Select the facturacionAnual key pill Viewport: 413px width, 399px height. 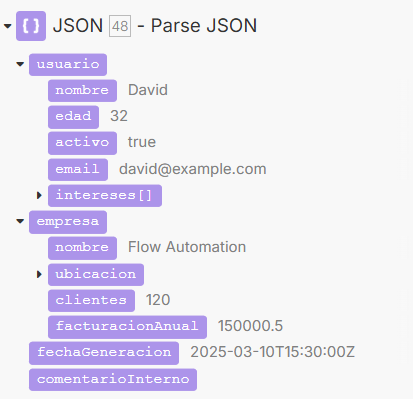pyautogui.click(x=127, y=327)
